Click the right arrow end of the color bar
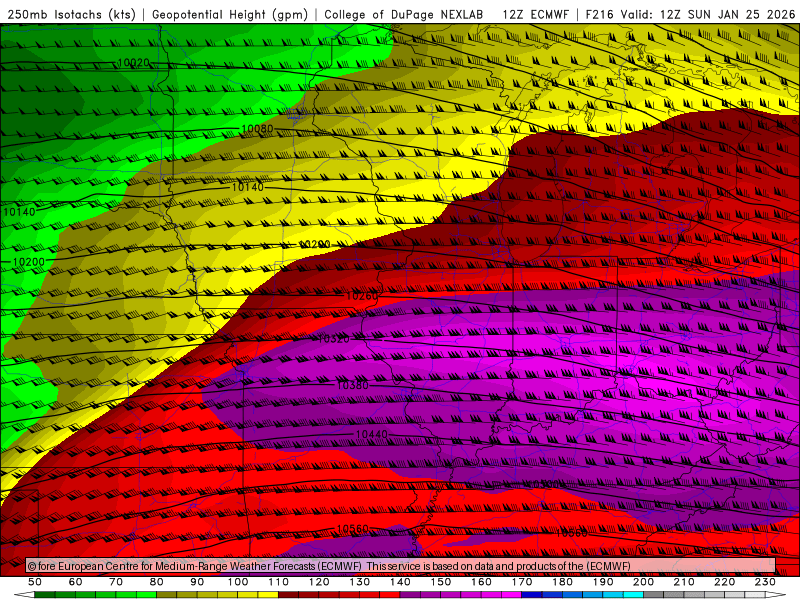Viewport: 800px width, 600px height. tap(776, 595)
